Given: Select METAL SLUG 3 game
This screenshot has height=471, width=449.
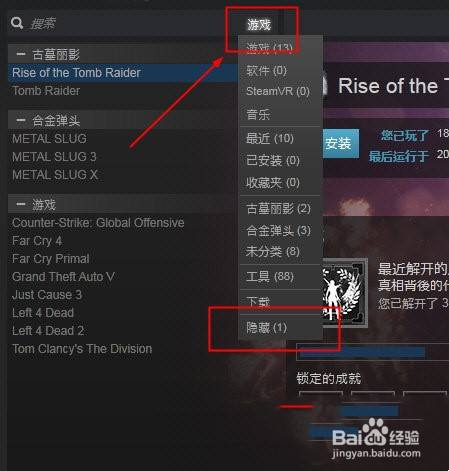Looking at the screenshot, I should coord(54,157).
